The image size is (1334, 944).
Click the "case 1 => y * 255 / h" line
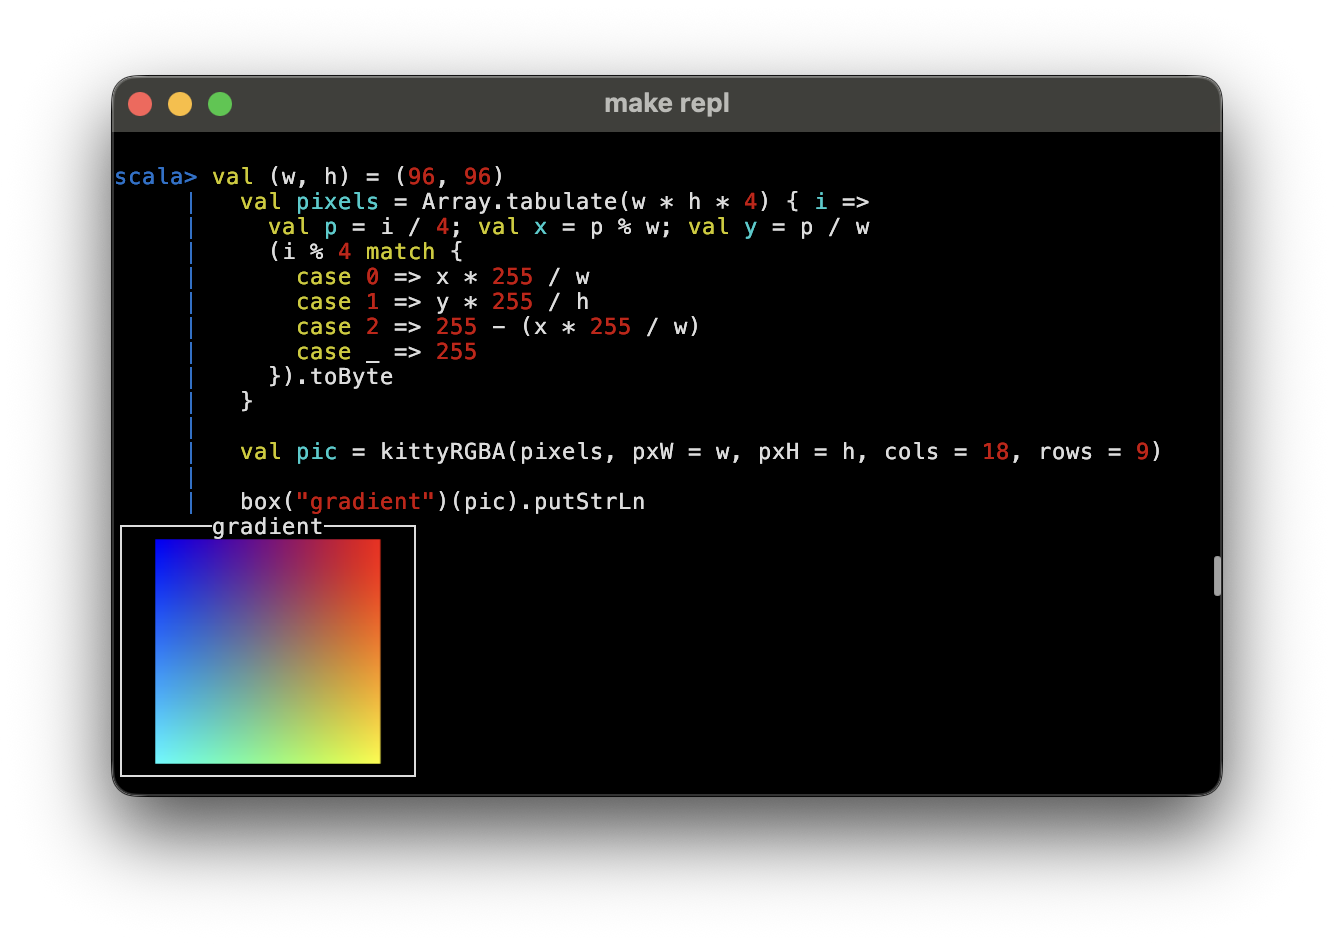point(443,302)
